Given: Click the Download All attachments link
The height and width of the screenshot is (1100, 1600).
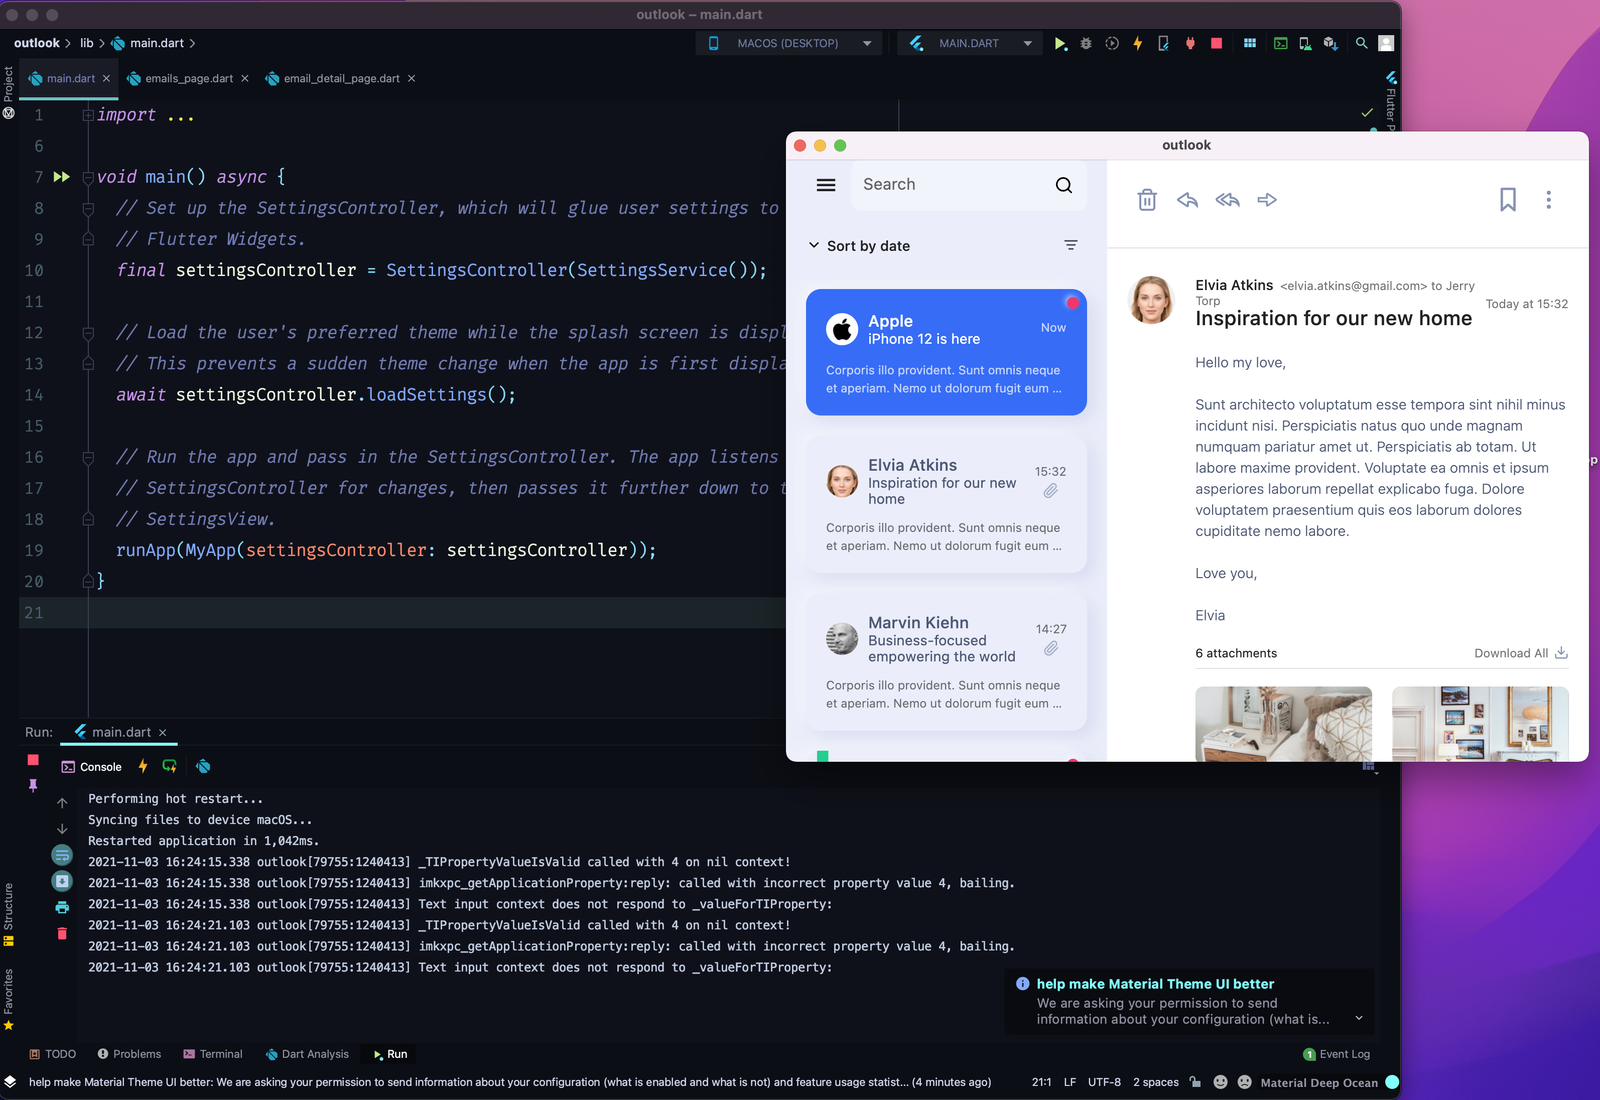Looking at the screenshot, I should tap(1520, 654).
